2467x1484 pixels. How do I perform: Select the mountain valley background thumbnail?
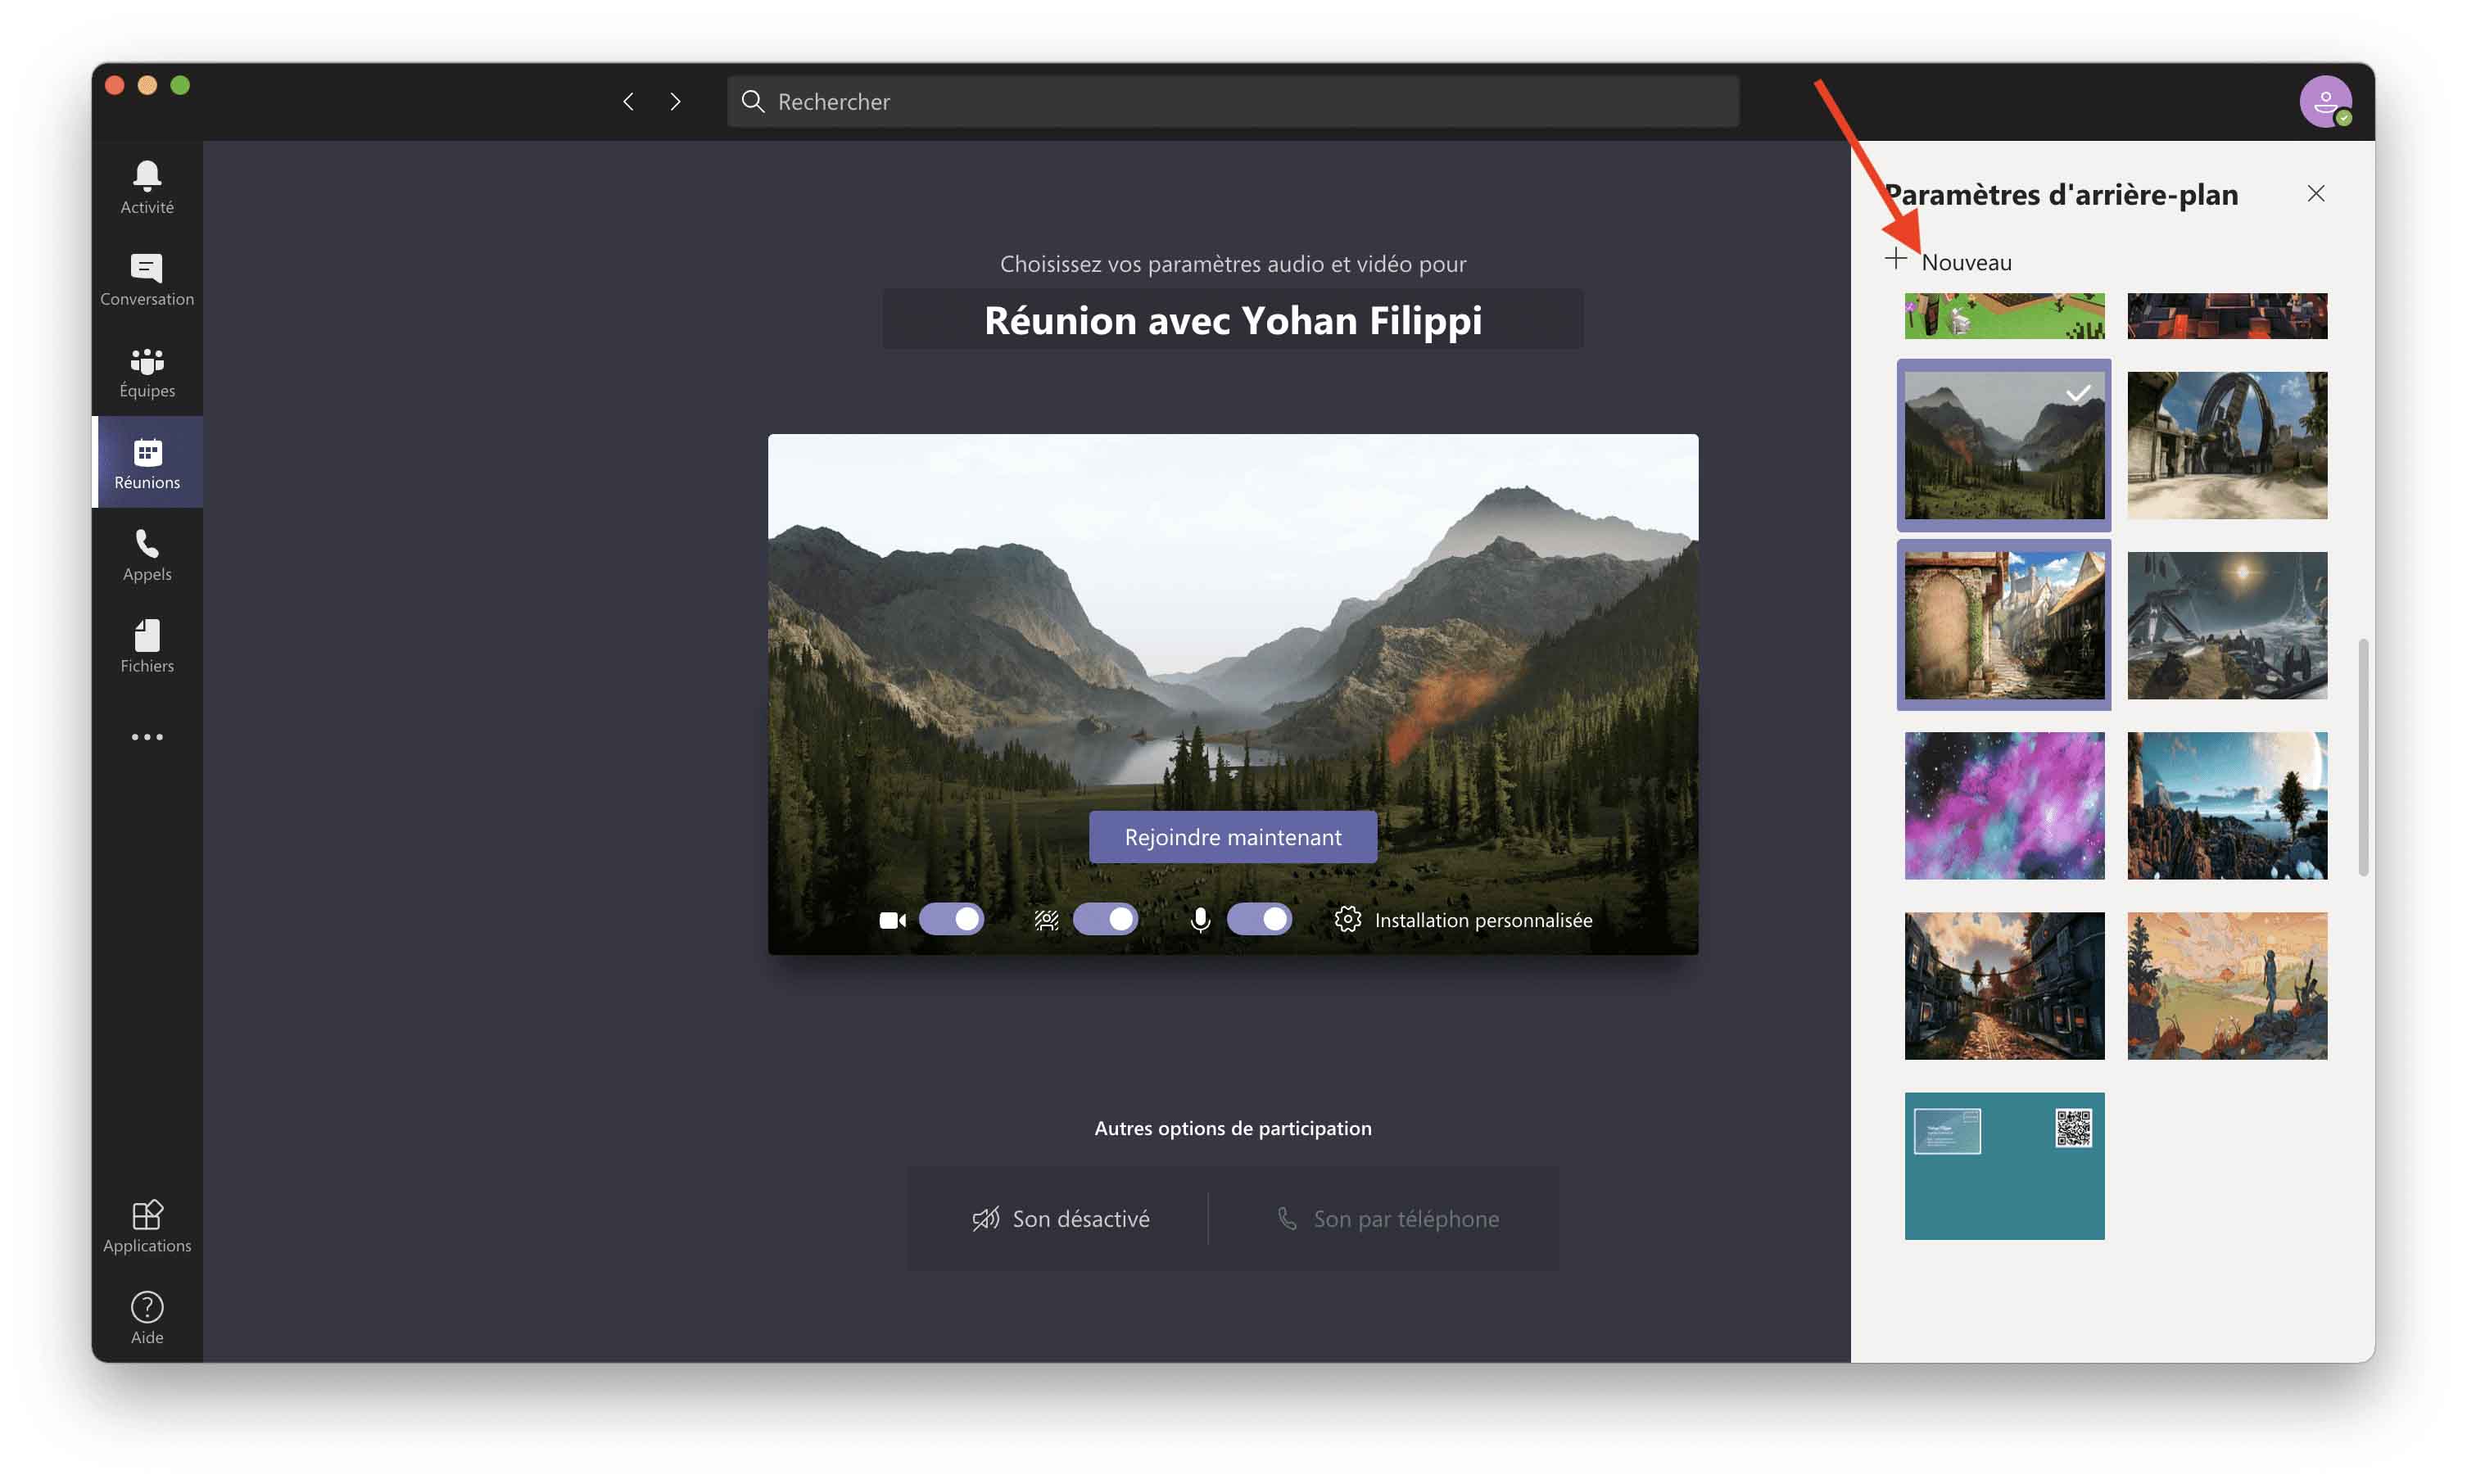[2003, 445]
